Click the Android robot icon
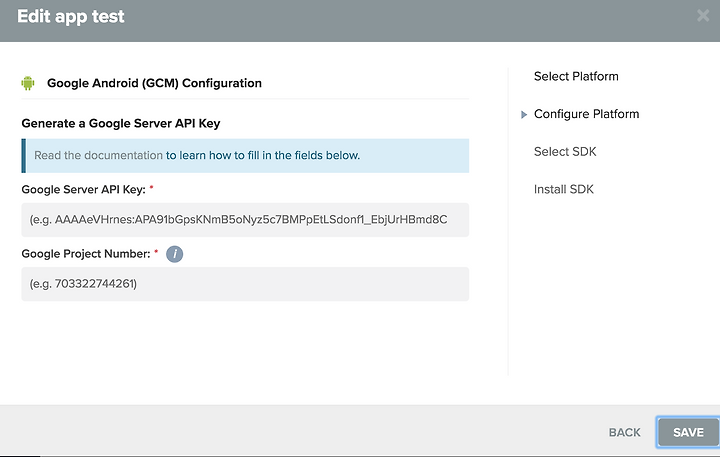 tap(28, 83)
